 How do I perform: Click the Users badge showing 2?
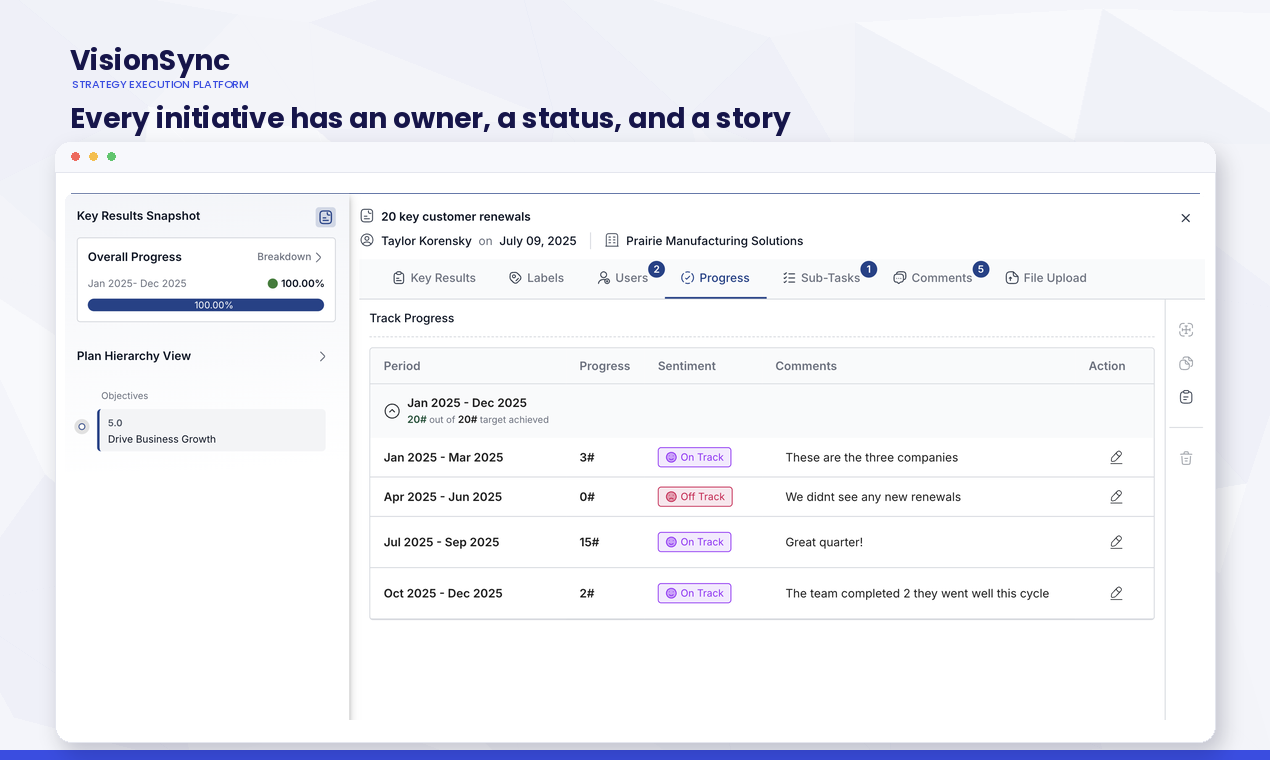click(x=656, y=269)
